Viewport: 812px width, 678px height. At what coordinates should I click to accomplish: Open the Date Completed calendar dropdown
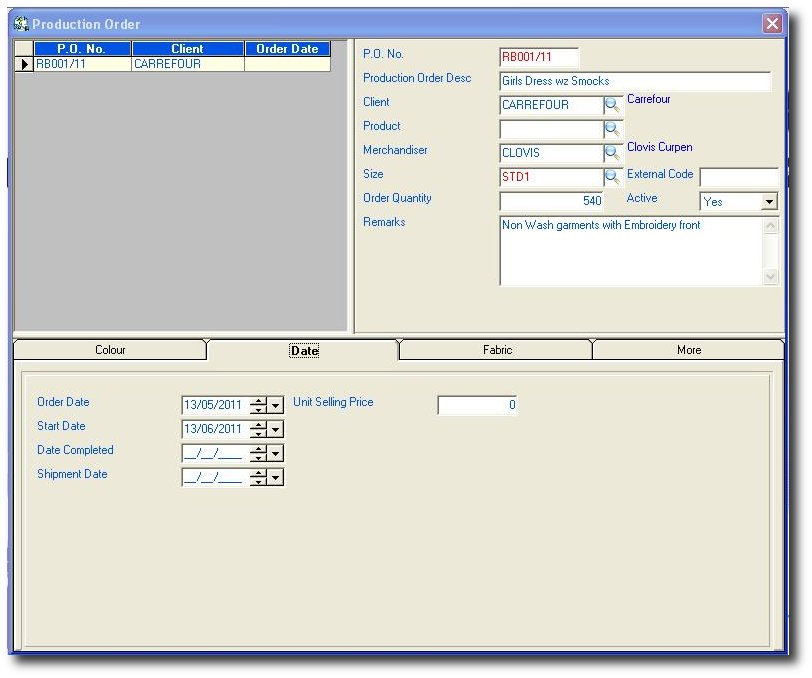[276, 453]
